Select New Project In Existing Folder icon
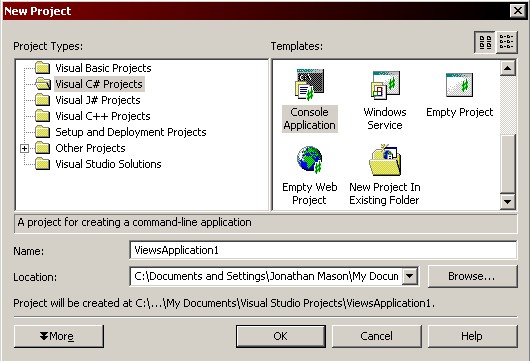 (385, 160)
